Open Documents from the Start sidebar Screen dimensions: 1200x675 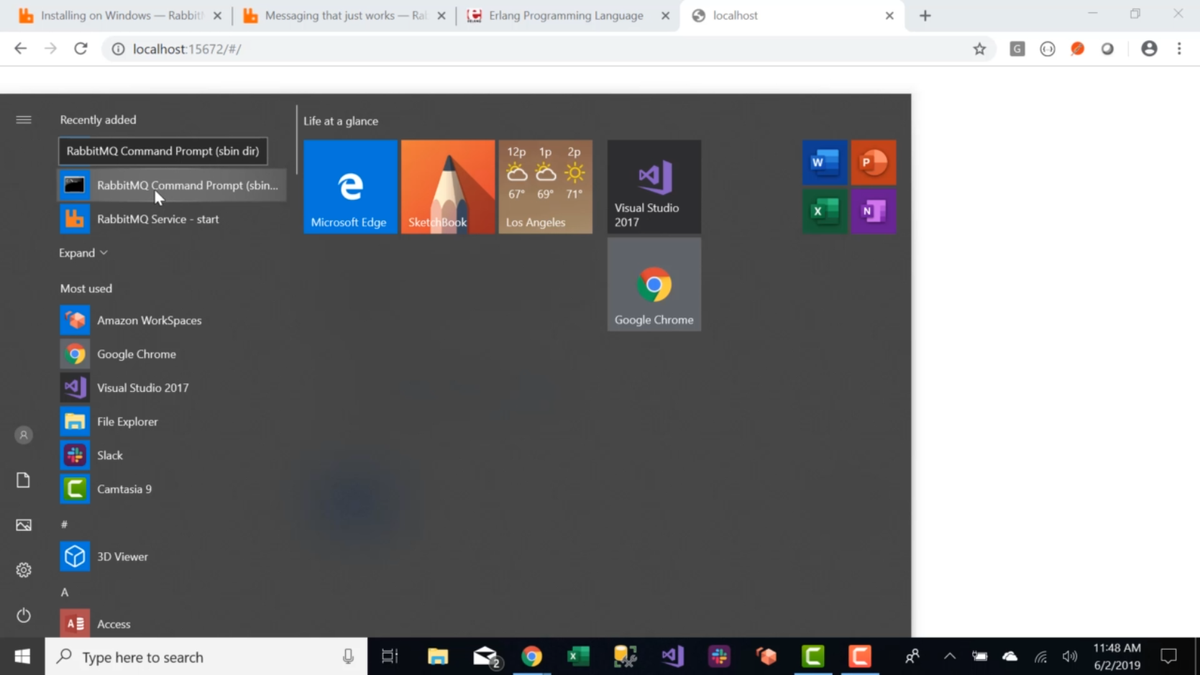pyautogui.click(x=23, y=480)
